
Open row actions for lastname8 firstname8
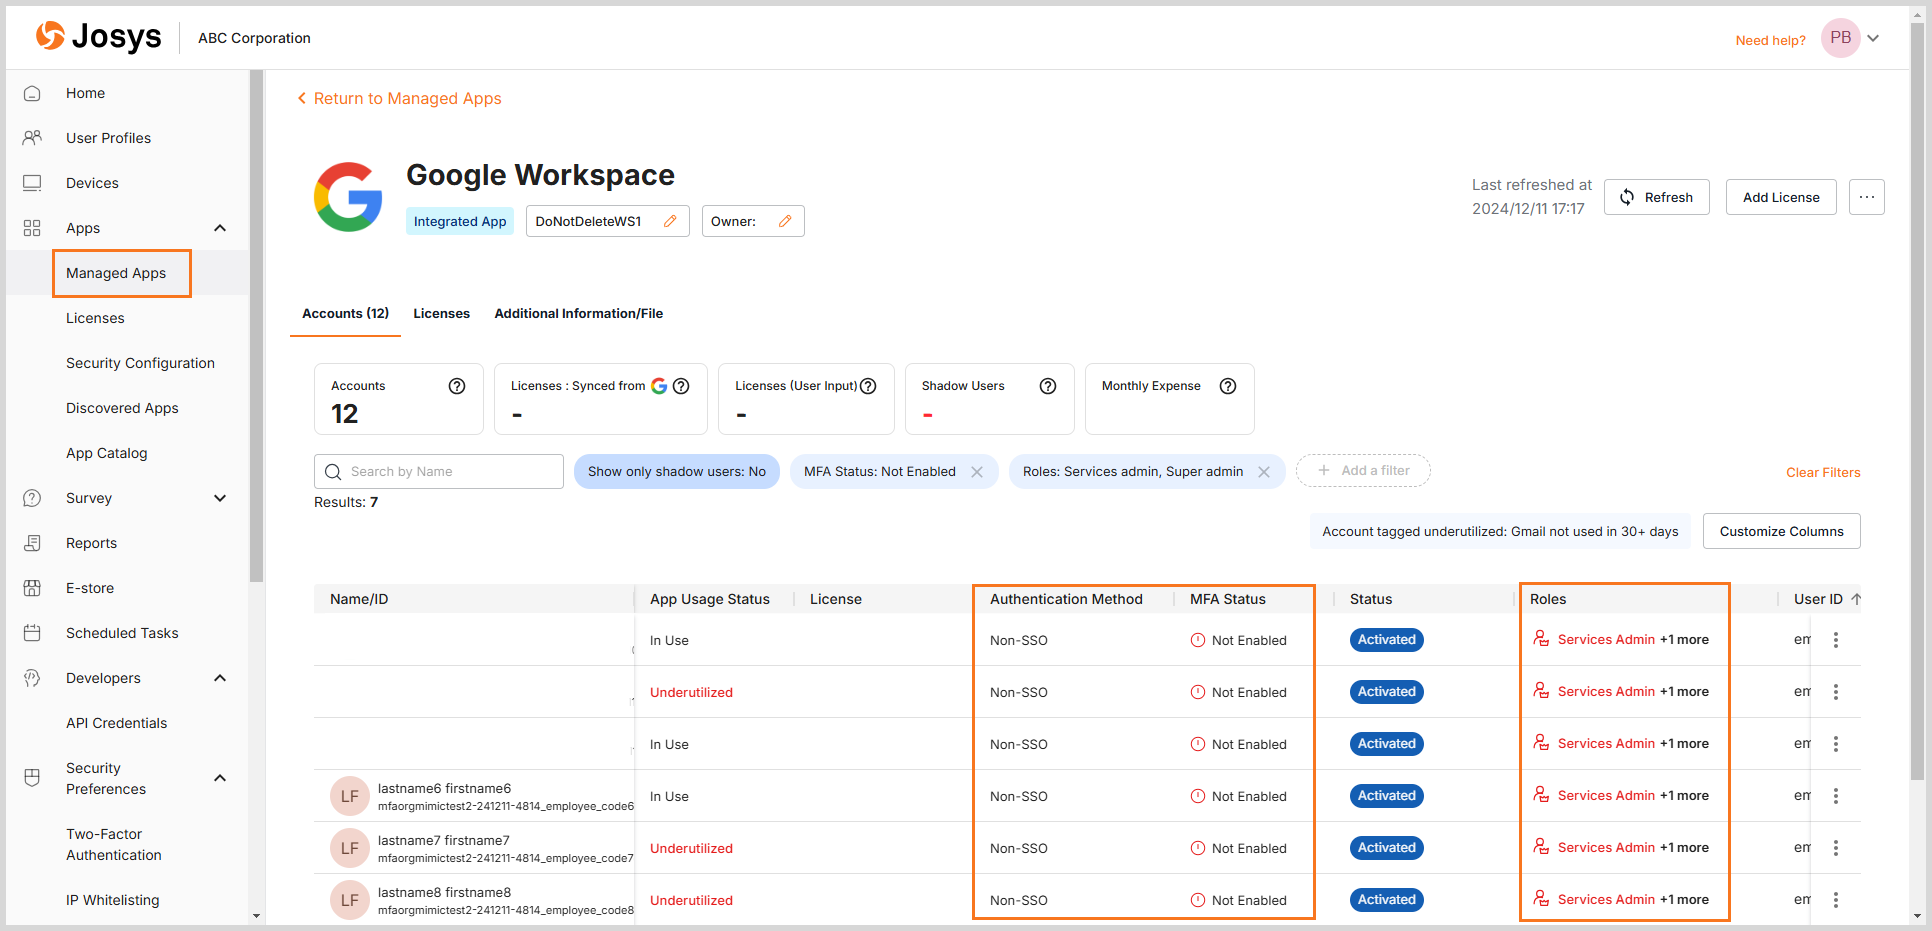(x=1835, y=900)
